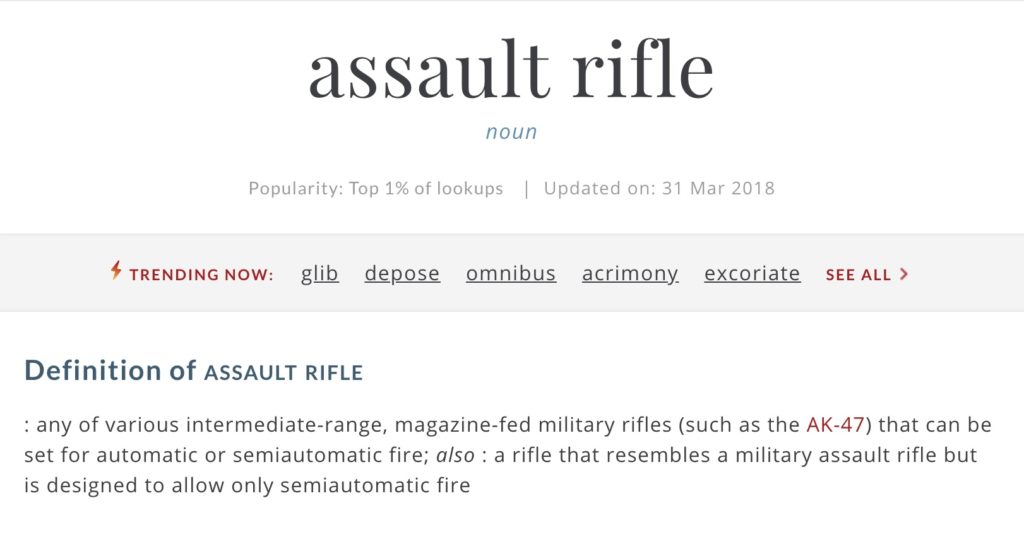1024x539 pixels.
Task: Open the trending word depose
Action: (x=402, y=274)
